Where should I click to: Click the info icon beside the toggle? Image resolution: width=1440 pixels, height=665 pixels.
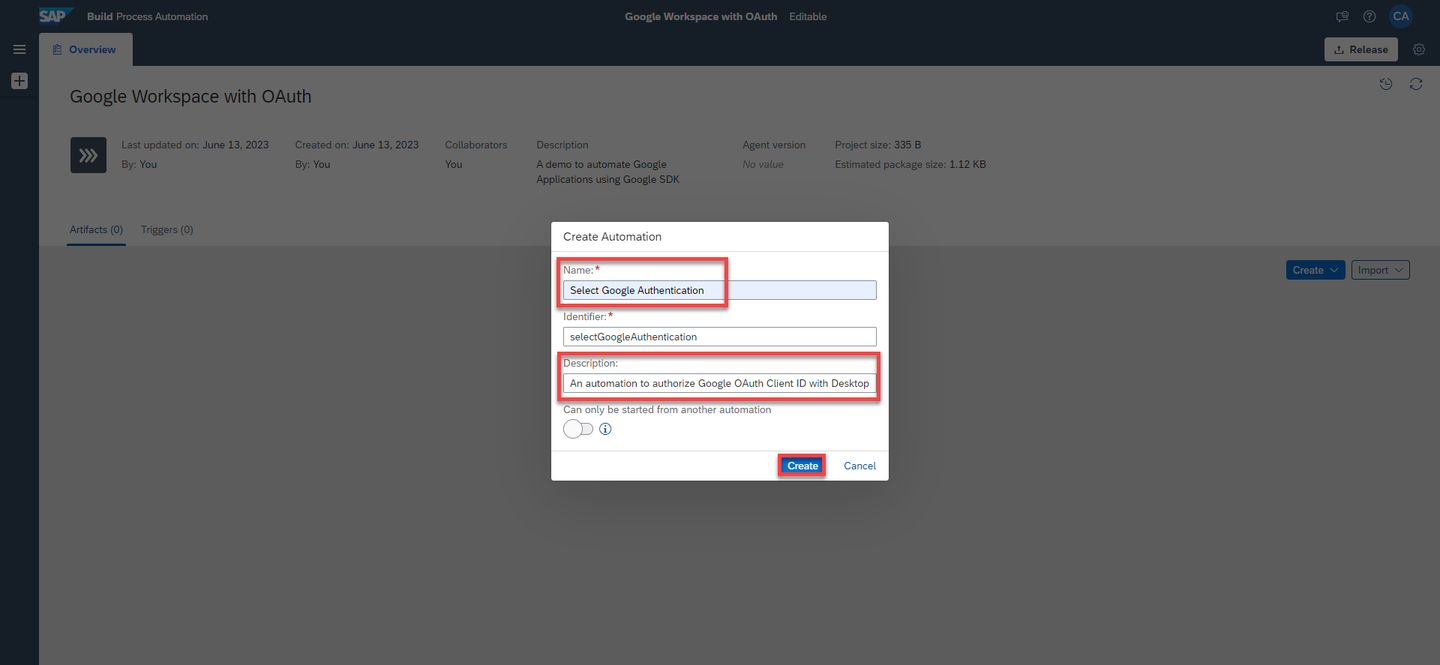[605, 429]
